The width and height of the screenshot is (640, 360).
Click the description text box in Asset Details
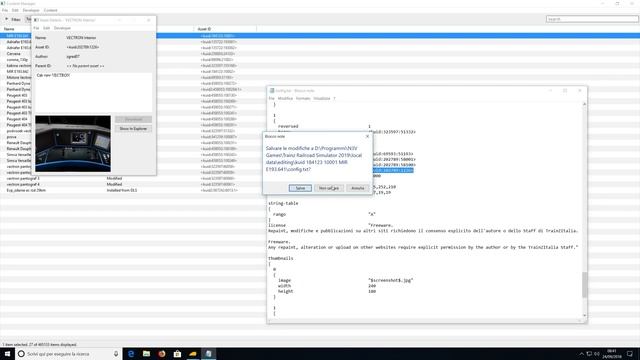coord(93,92)
